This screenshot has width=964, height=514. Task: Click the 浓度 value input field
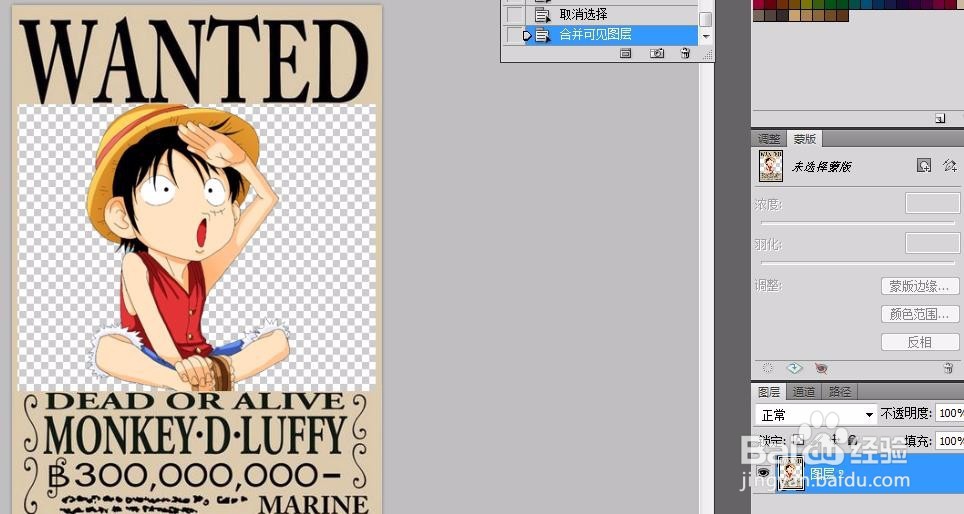(933, 203)
